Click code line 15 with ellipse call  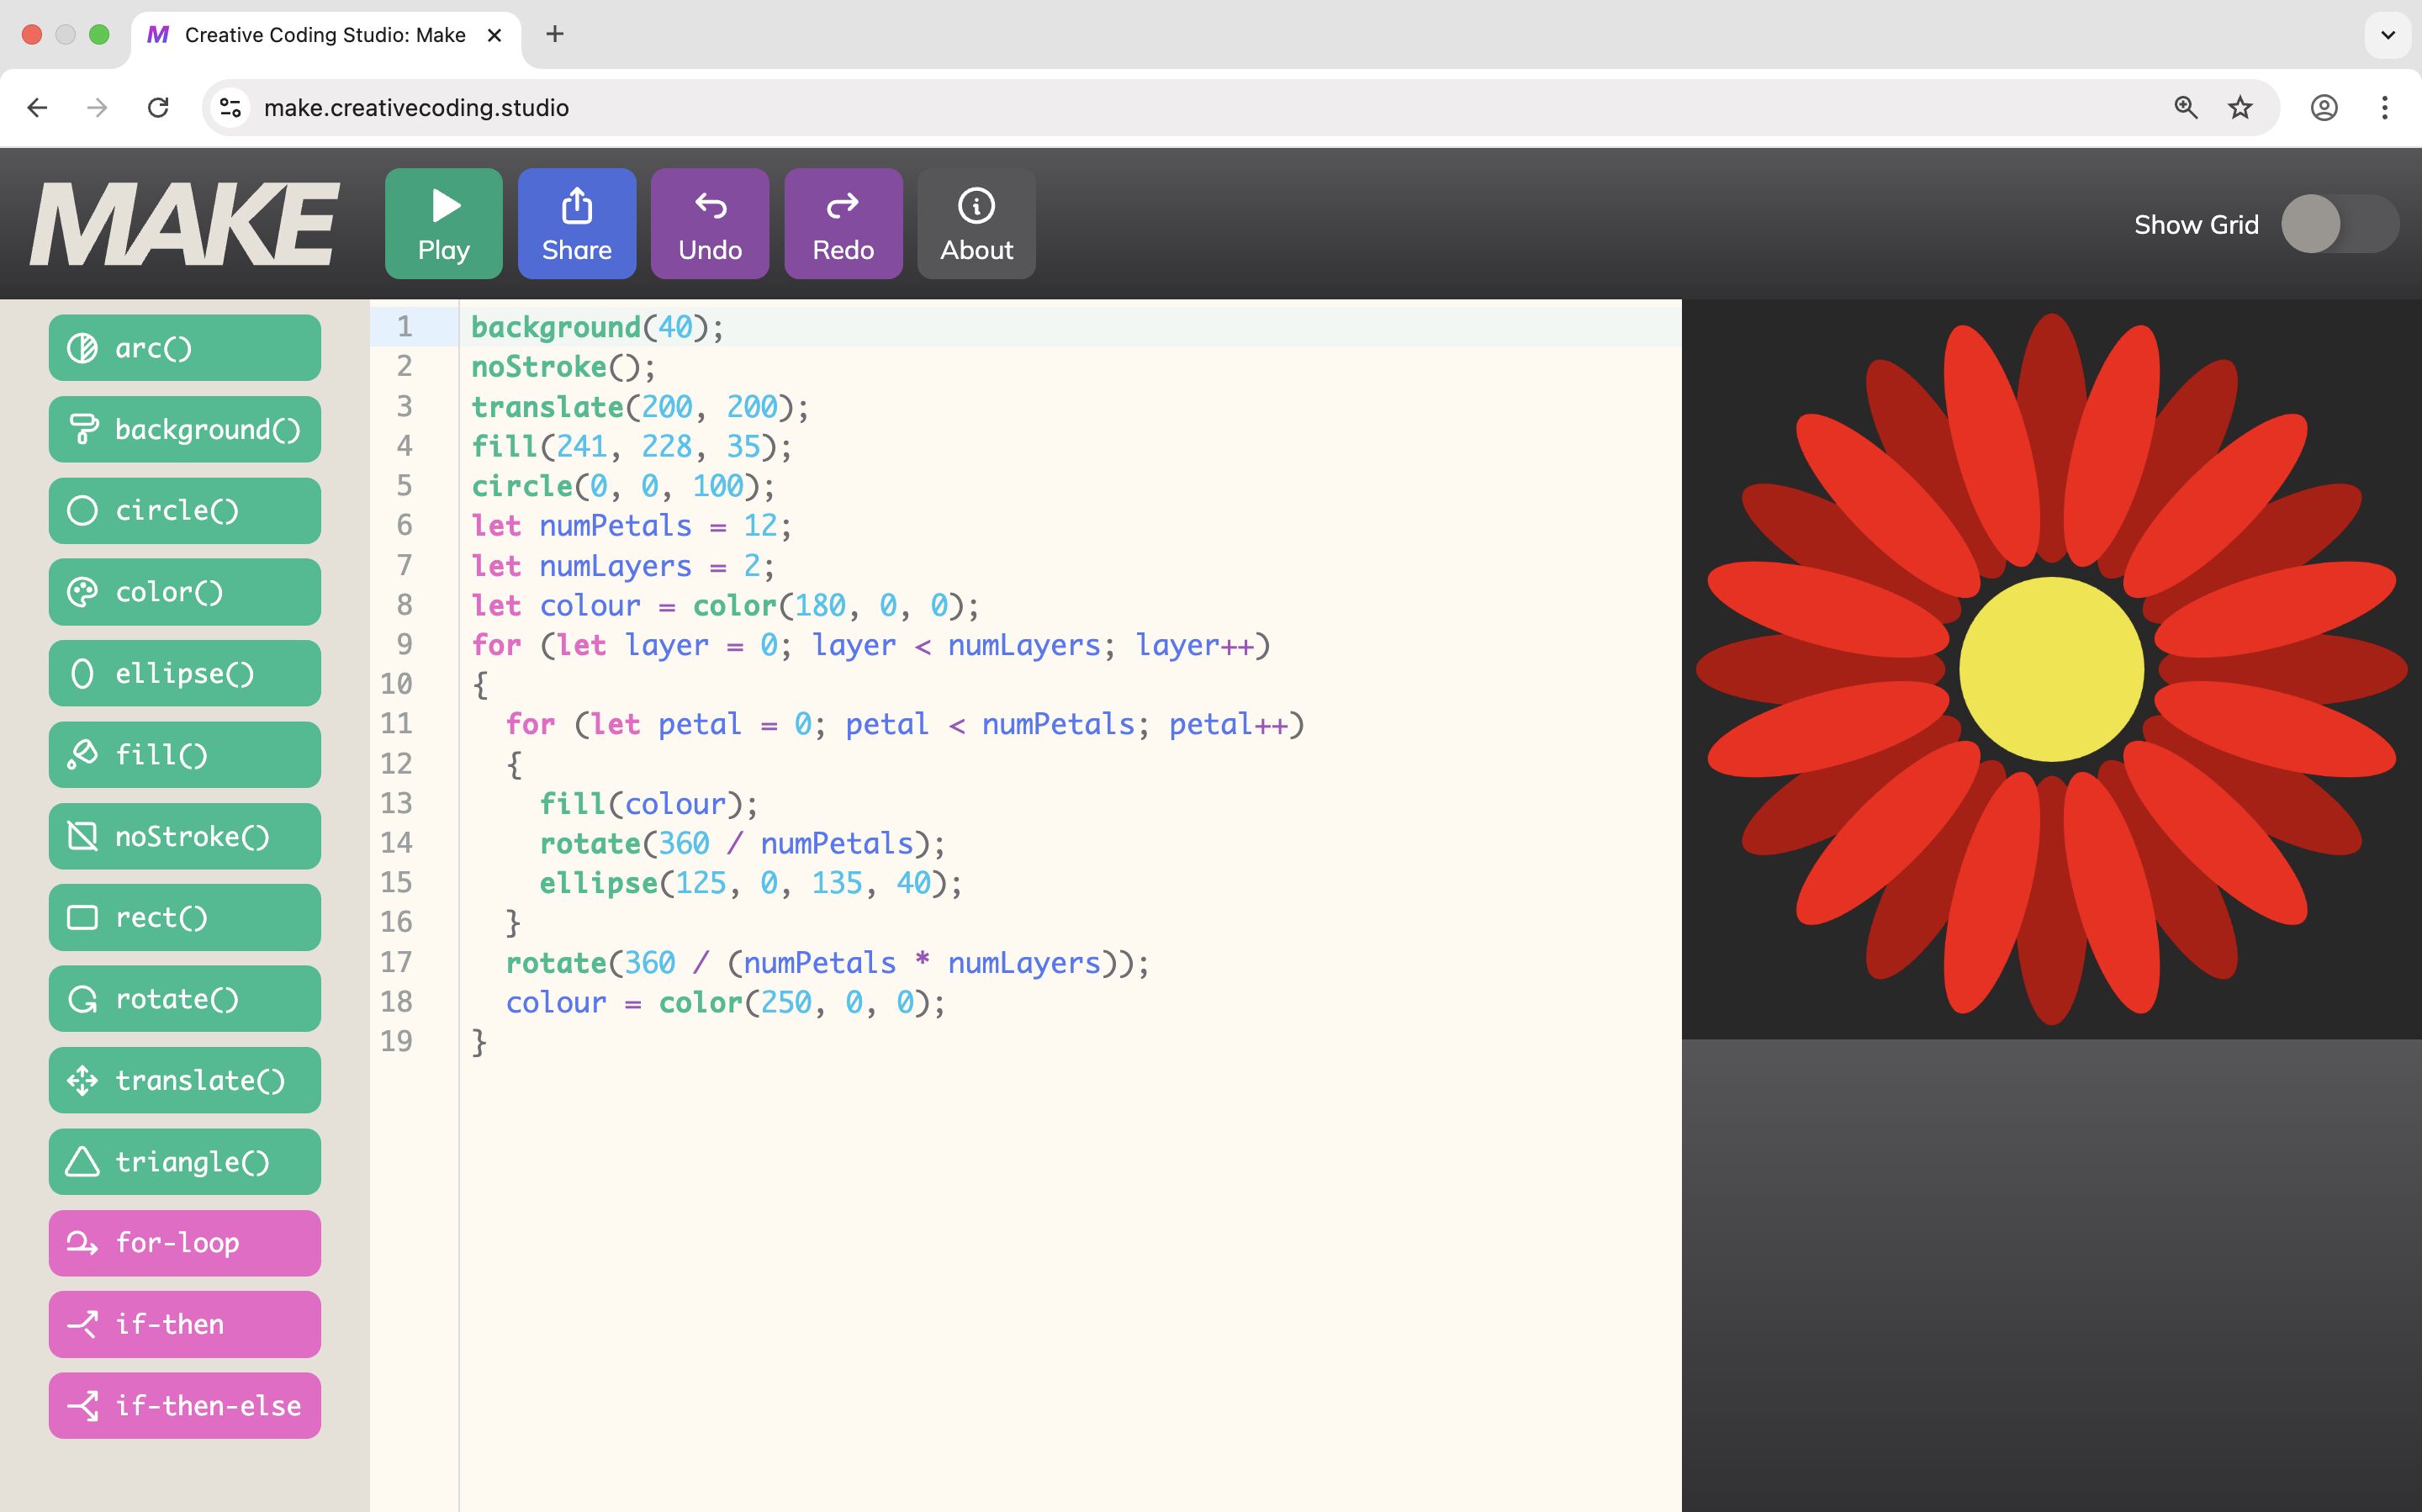click(x=750, y=883)
